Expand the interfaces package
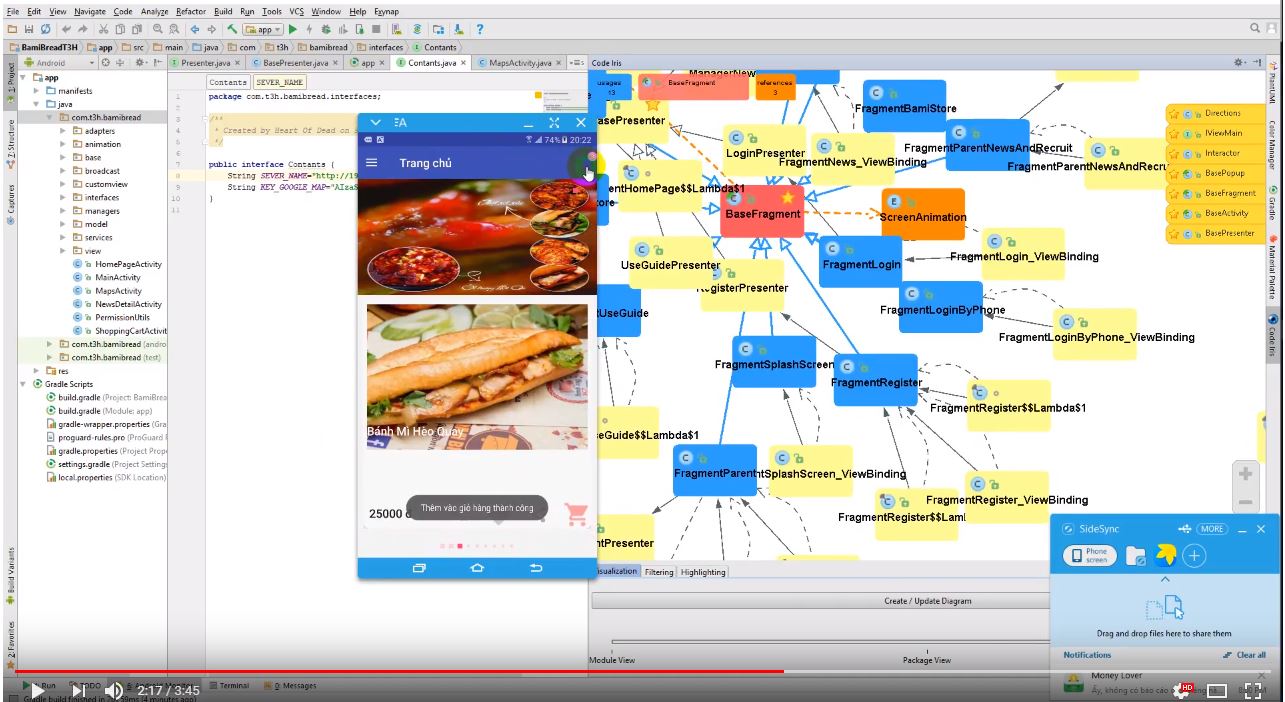 (63, 197)
